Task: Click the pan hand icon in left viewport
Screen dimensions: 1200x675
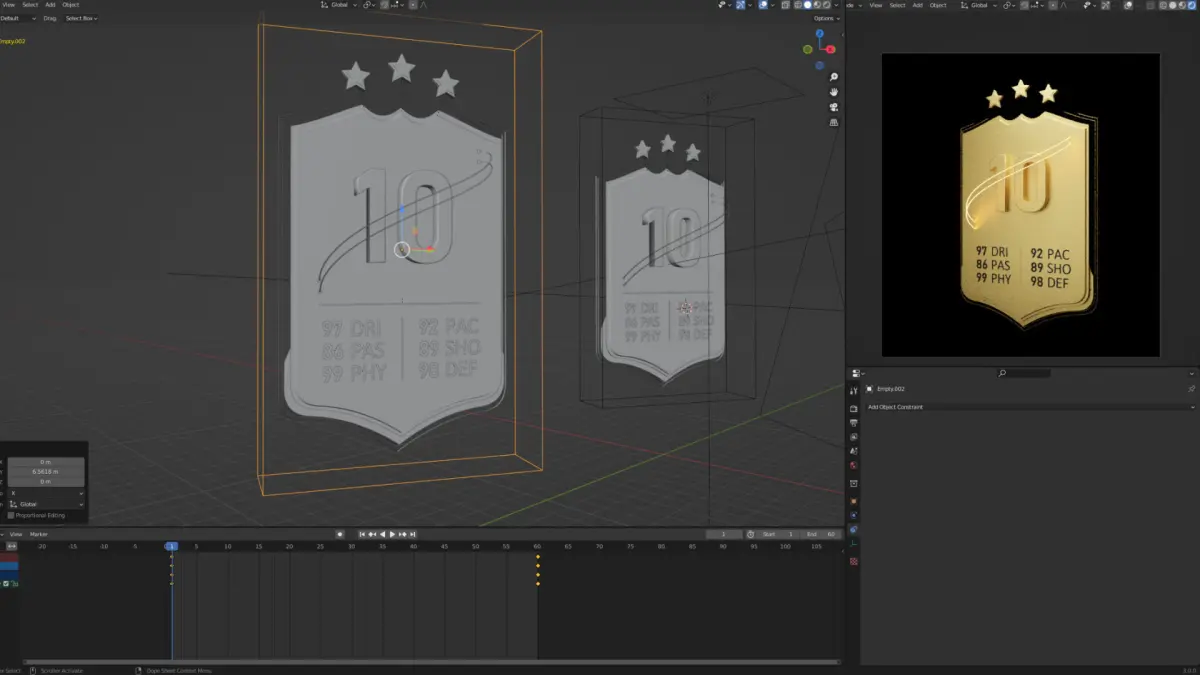Action: coord(833,92)
